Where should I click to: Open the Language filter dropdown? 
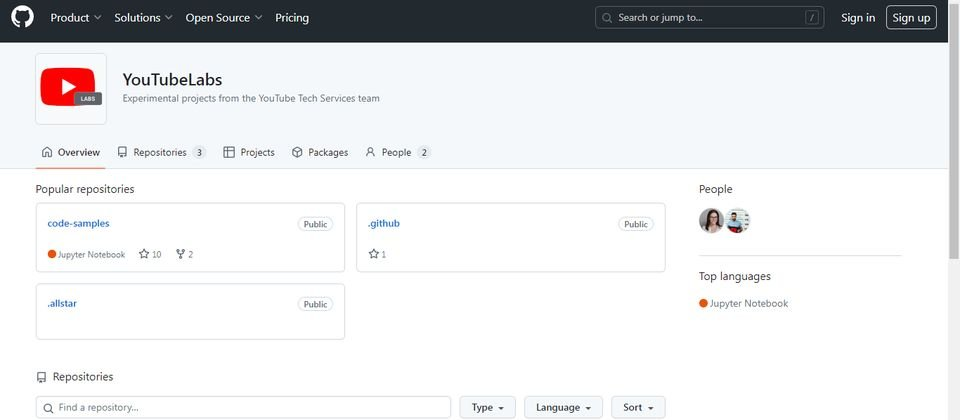pos(563,407)
